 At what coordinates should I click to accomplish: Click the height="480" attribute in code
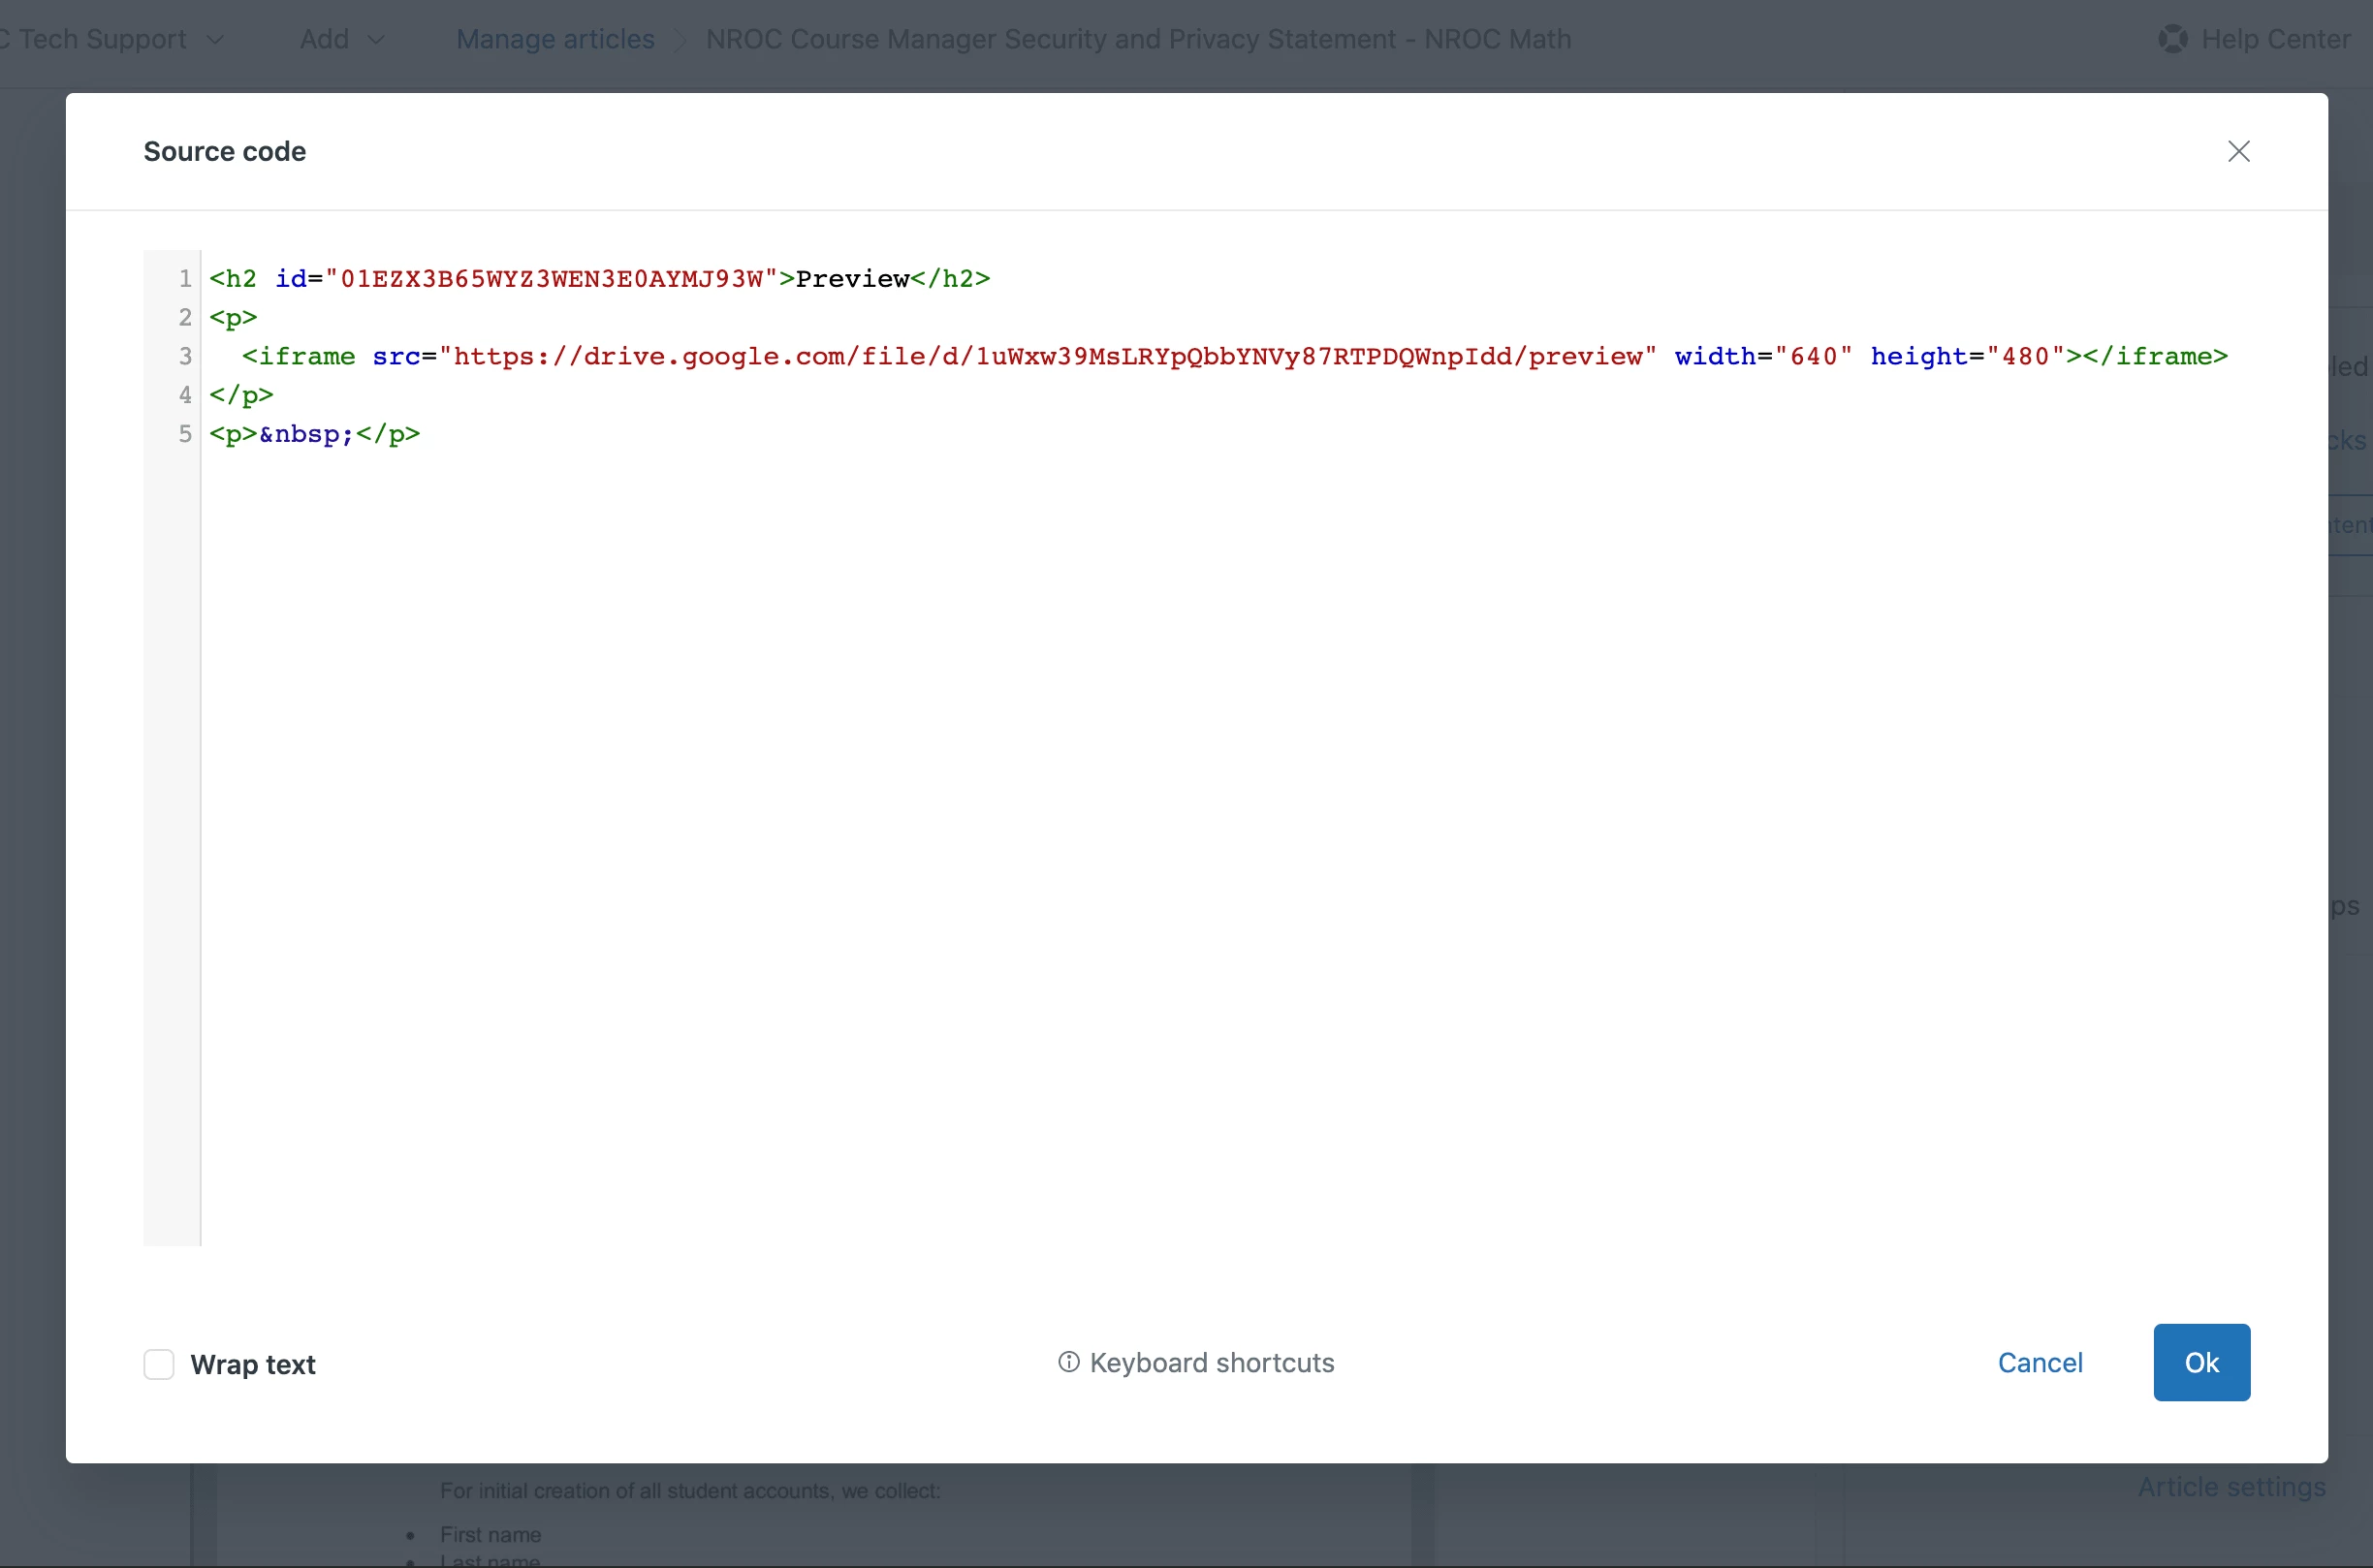click(1966, 357)
